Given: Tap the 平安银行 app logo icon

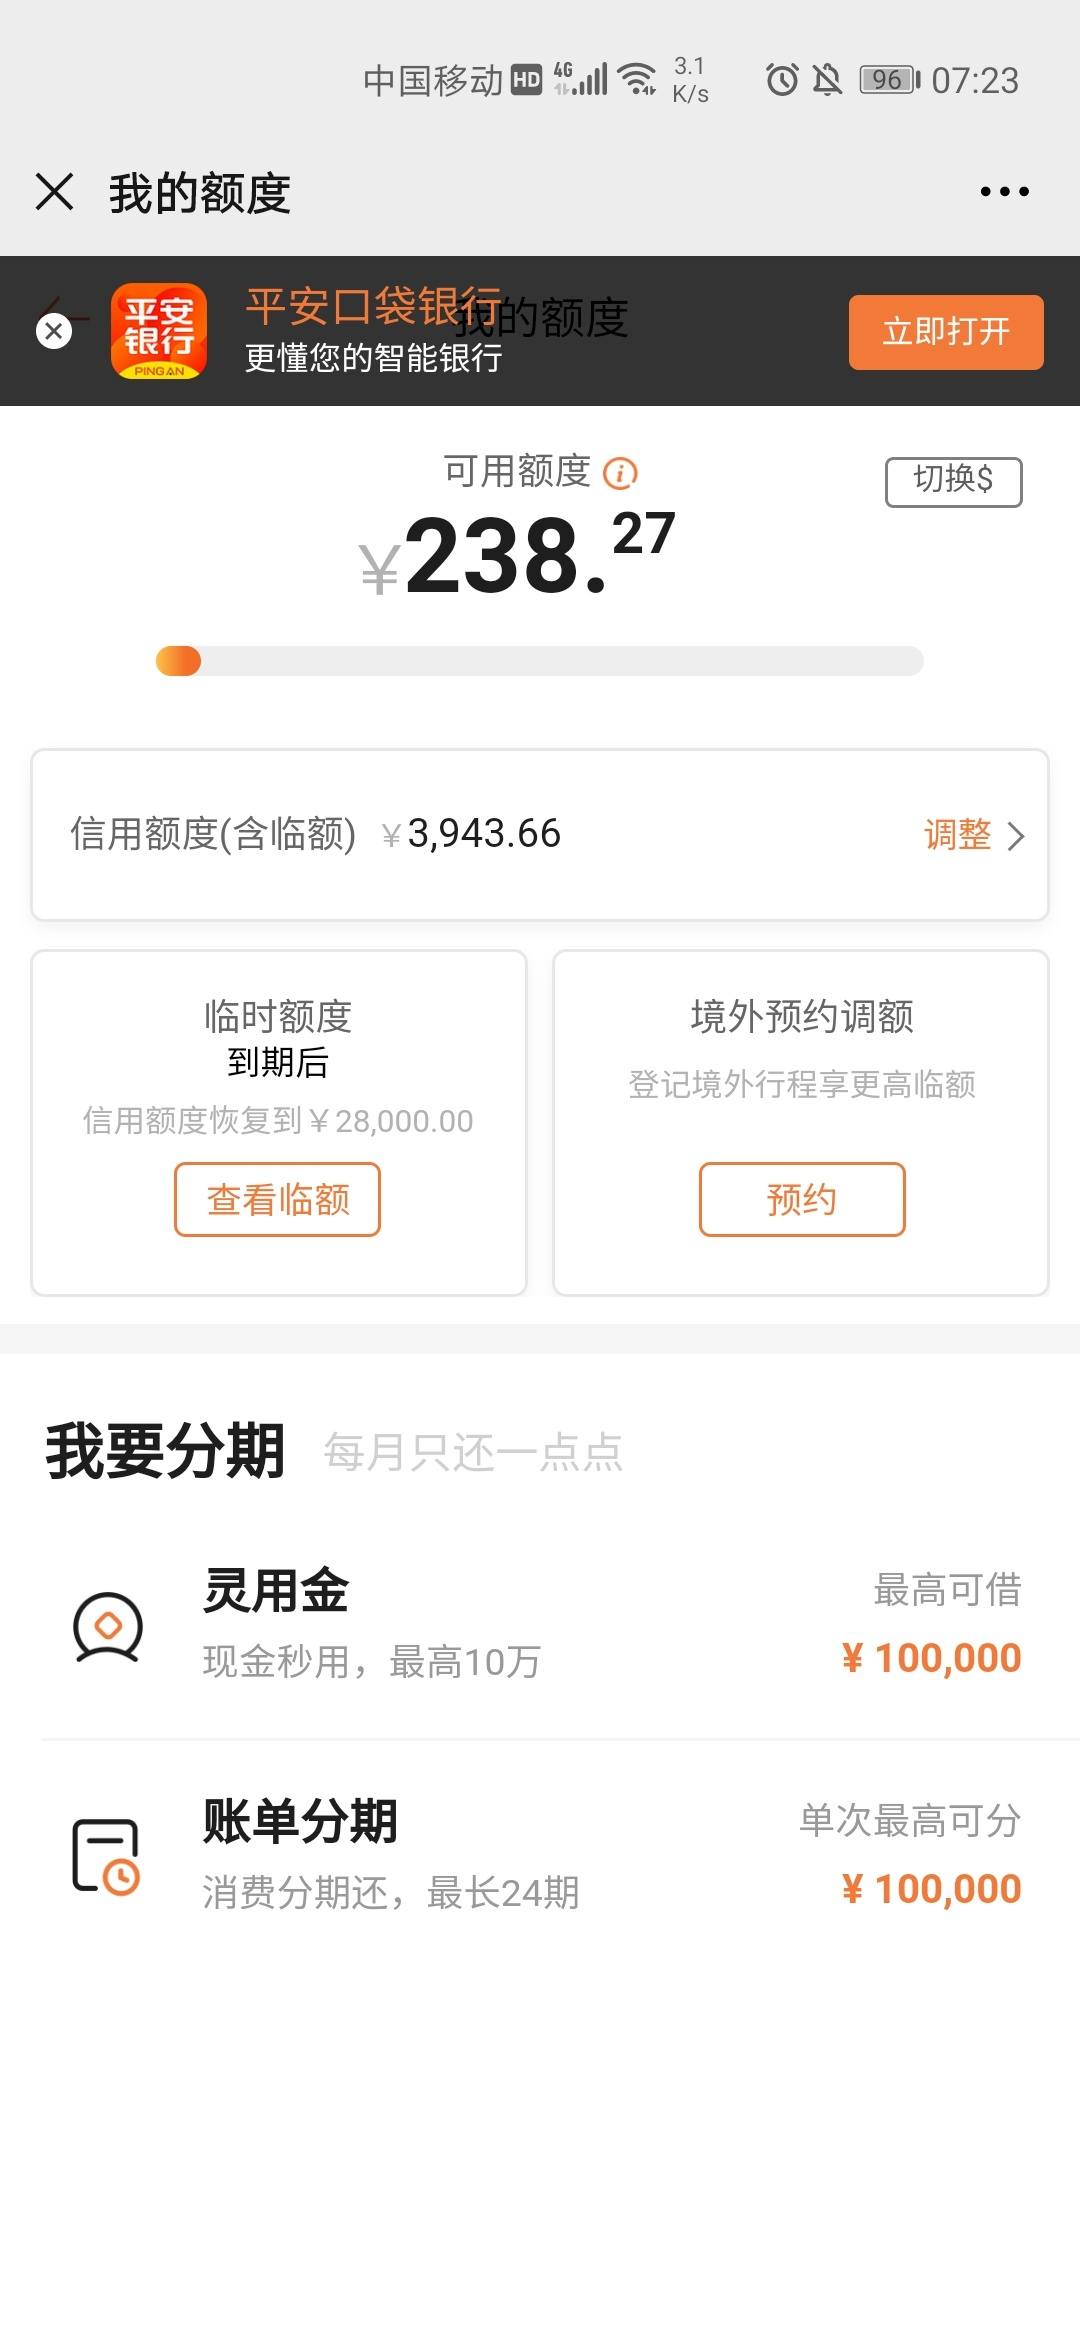Looking at the screenshot, I should [x=159, y=331].
